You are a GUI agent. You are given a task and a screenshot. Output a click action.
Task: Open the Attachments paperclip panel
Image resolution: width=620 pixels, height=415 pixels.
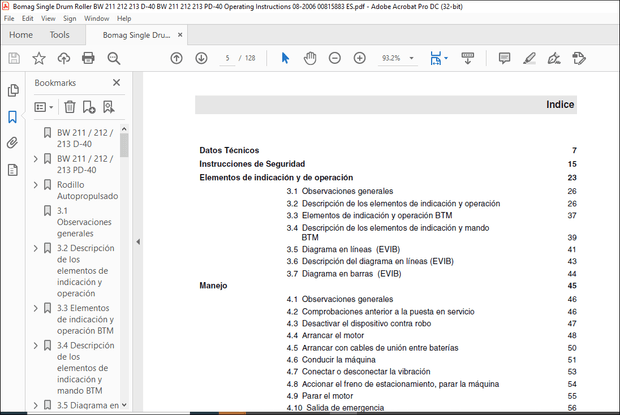tap(13, 143)
